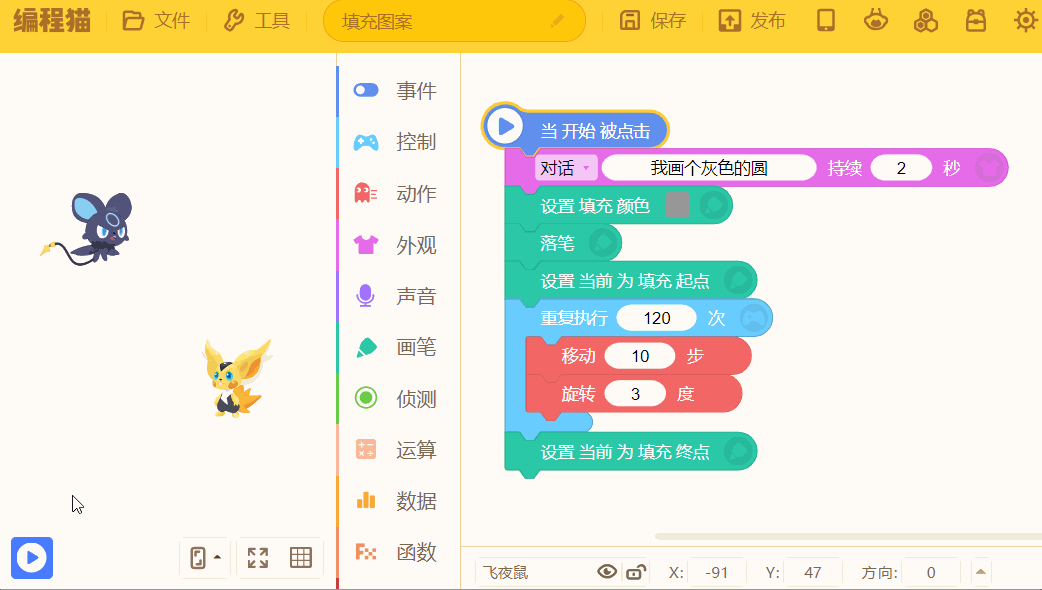
Task: Publish the project with 发布
Action: pyautogui.click(x=752, y=21)
